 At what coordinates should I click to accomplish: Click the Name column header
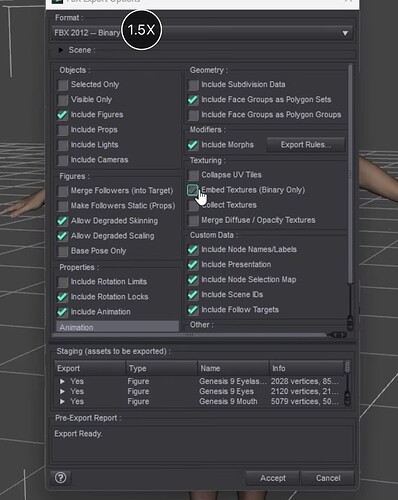click(x=233, y=368)
